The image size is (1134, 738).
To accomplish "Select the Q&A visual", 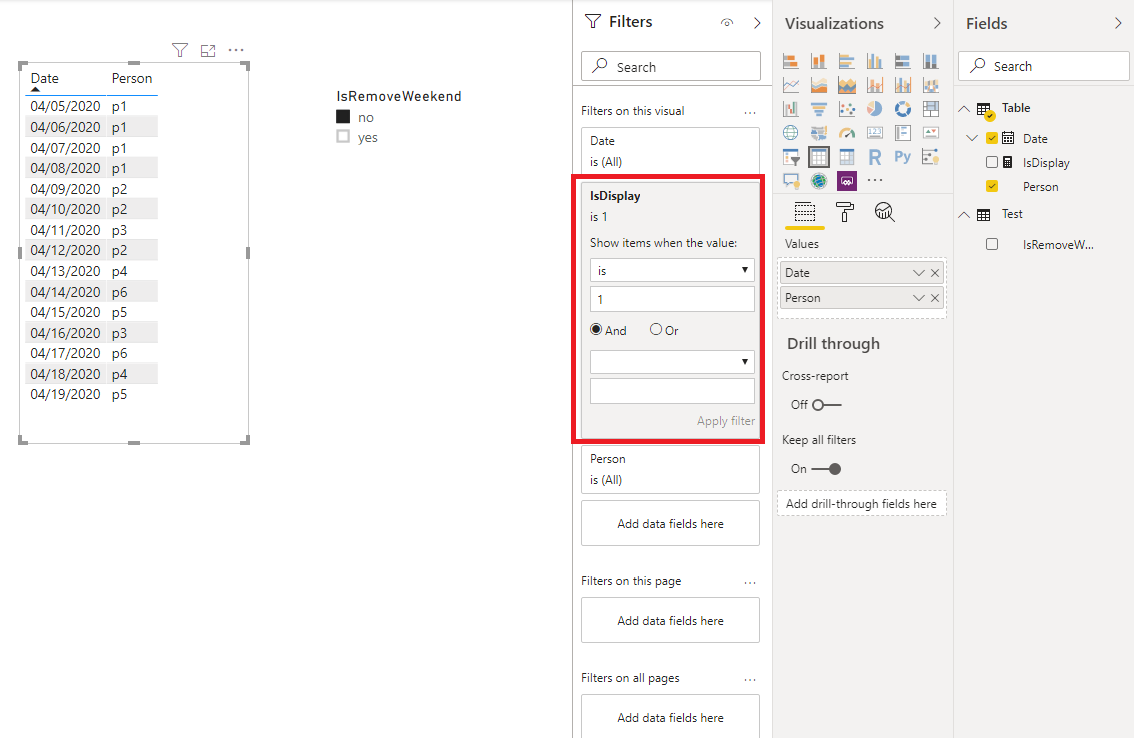I will click(790, 181).
